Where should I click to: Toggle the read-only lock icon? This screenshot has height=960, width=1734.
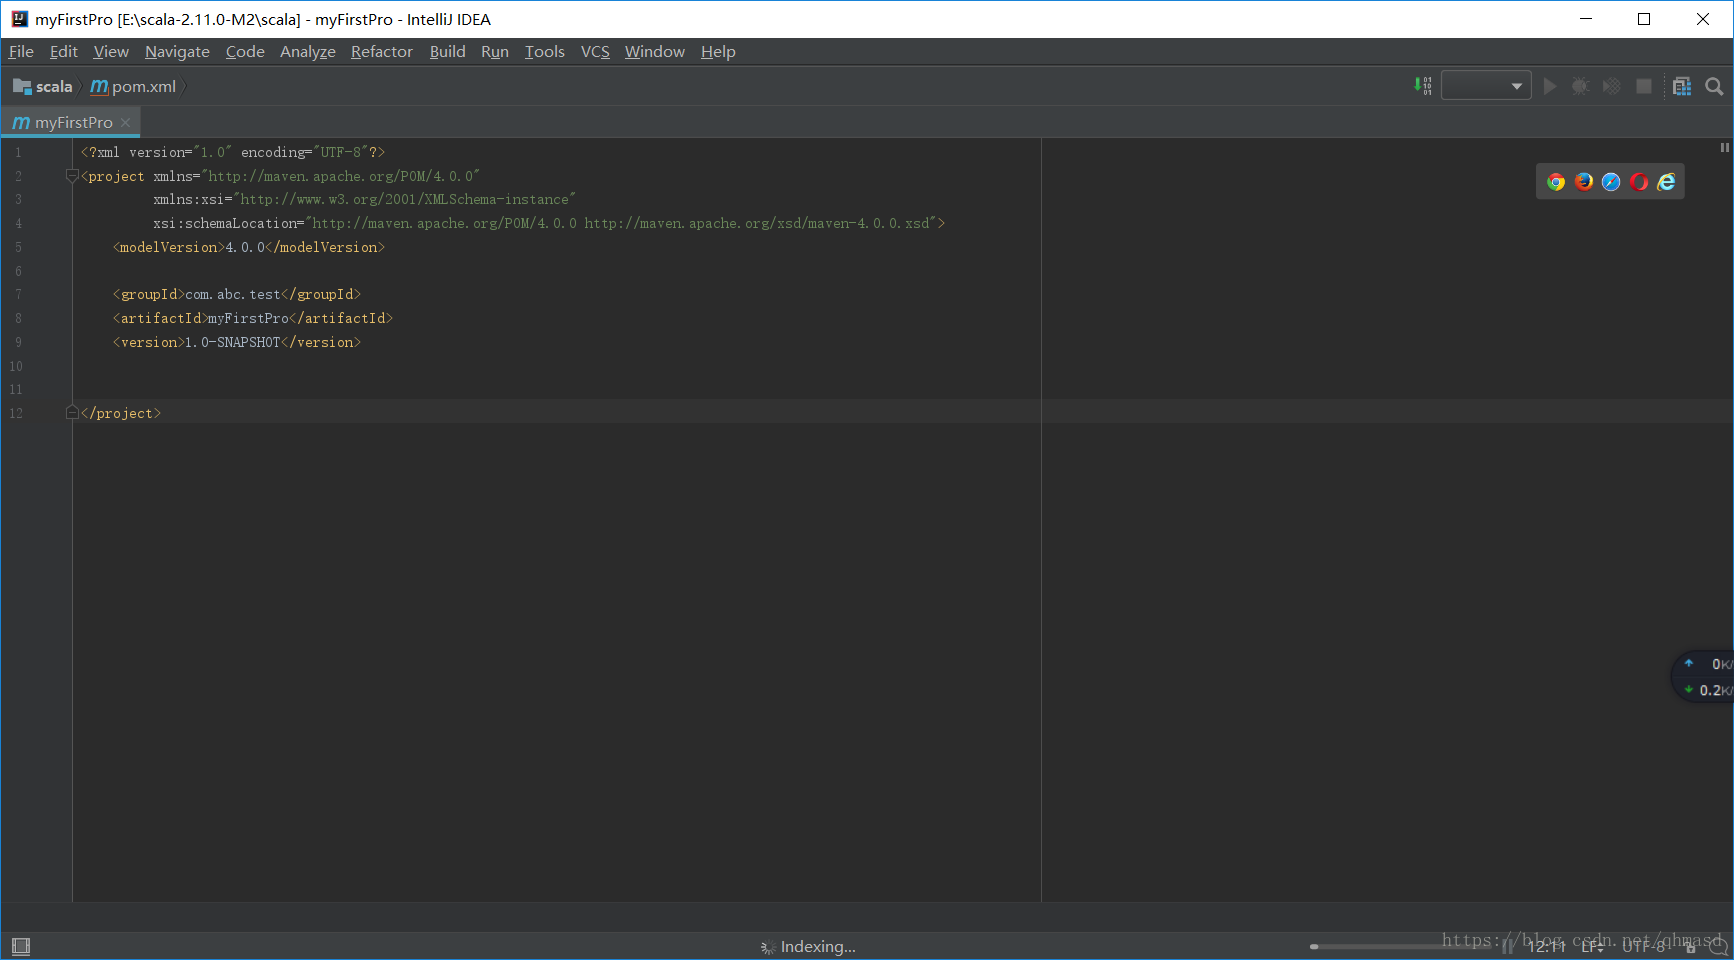(1691, 947)
